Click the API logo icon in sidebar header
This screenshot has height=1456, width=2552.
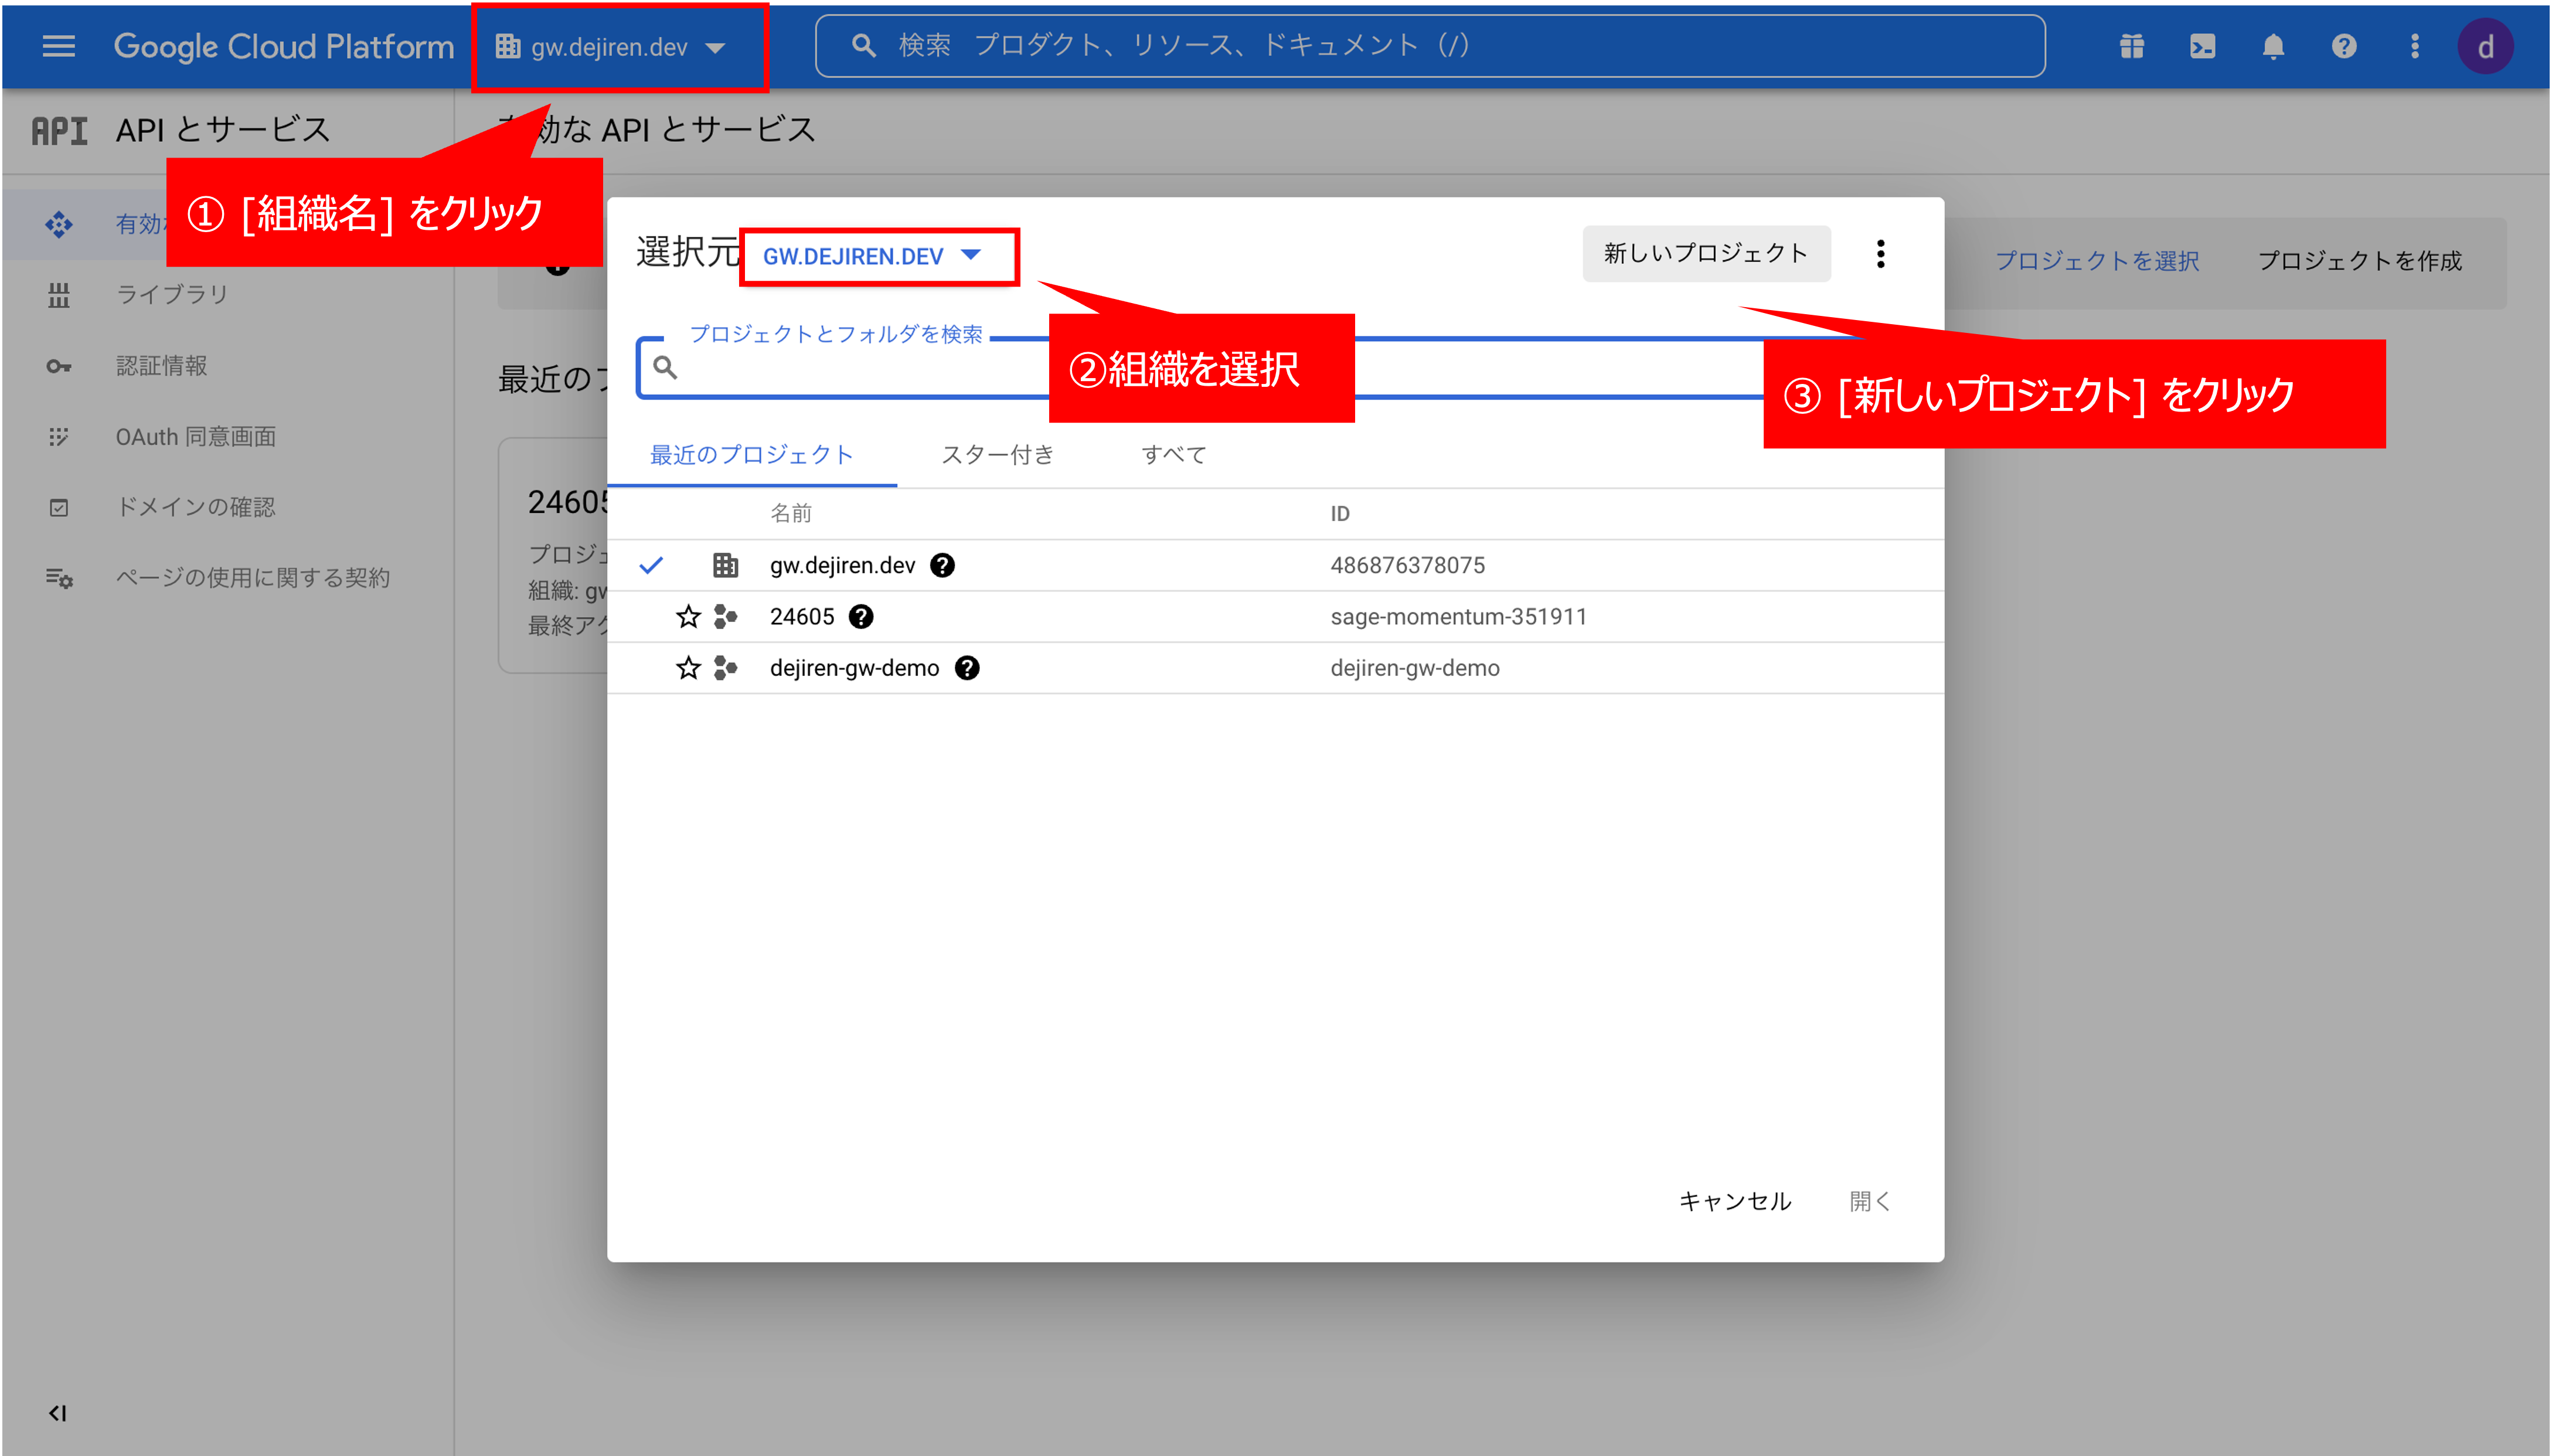pos(60,130)
